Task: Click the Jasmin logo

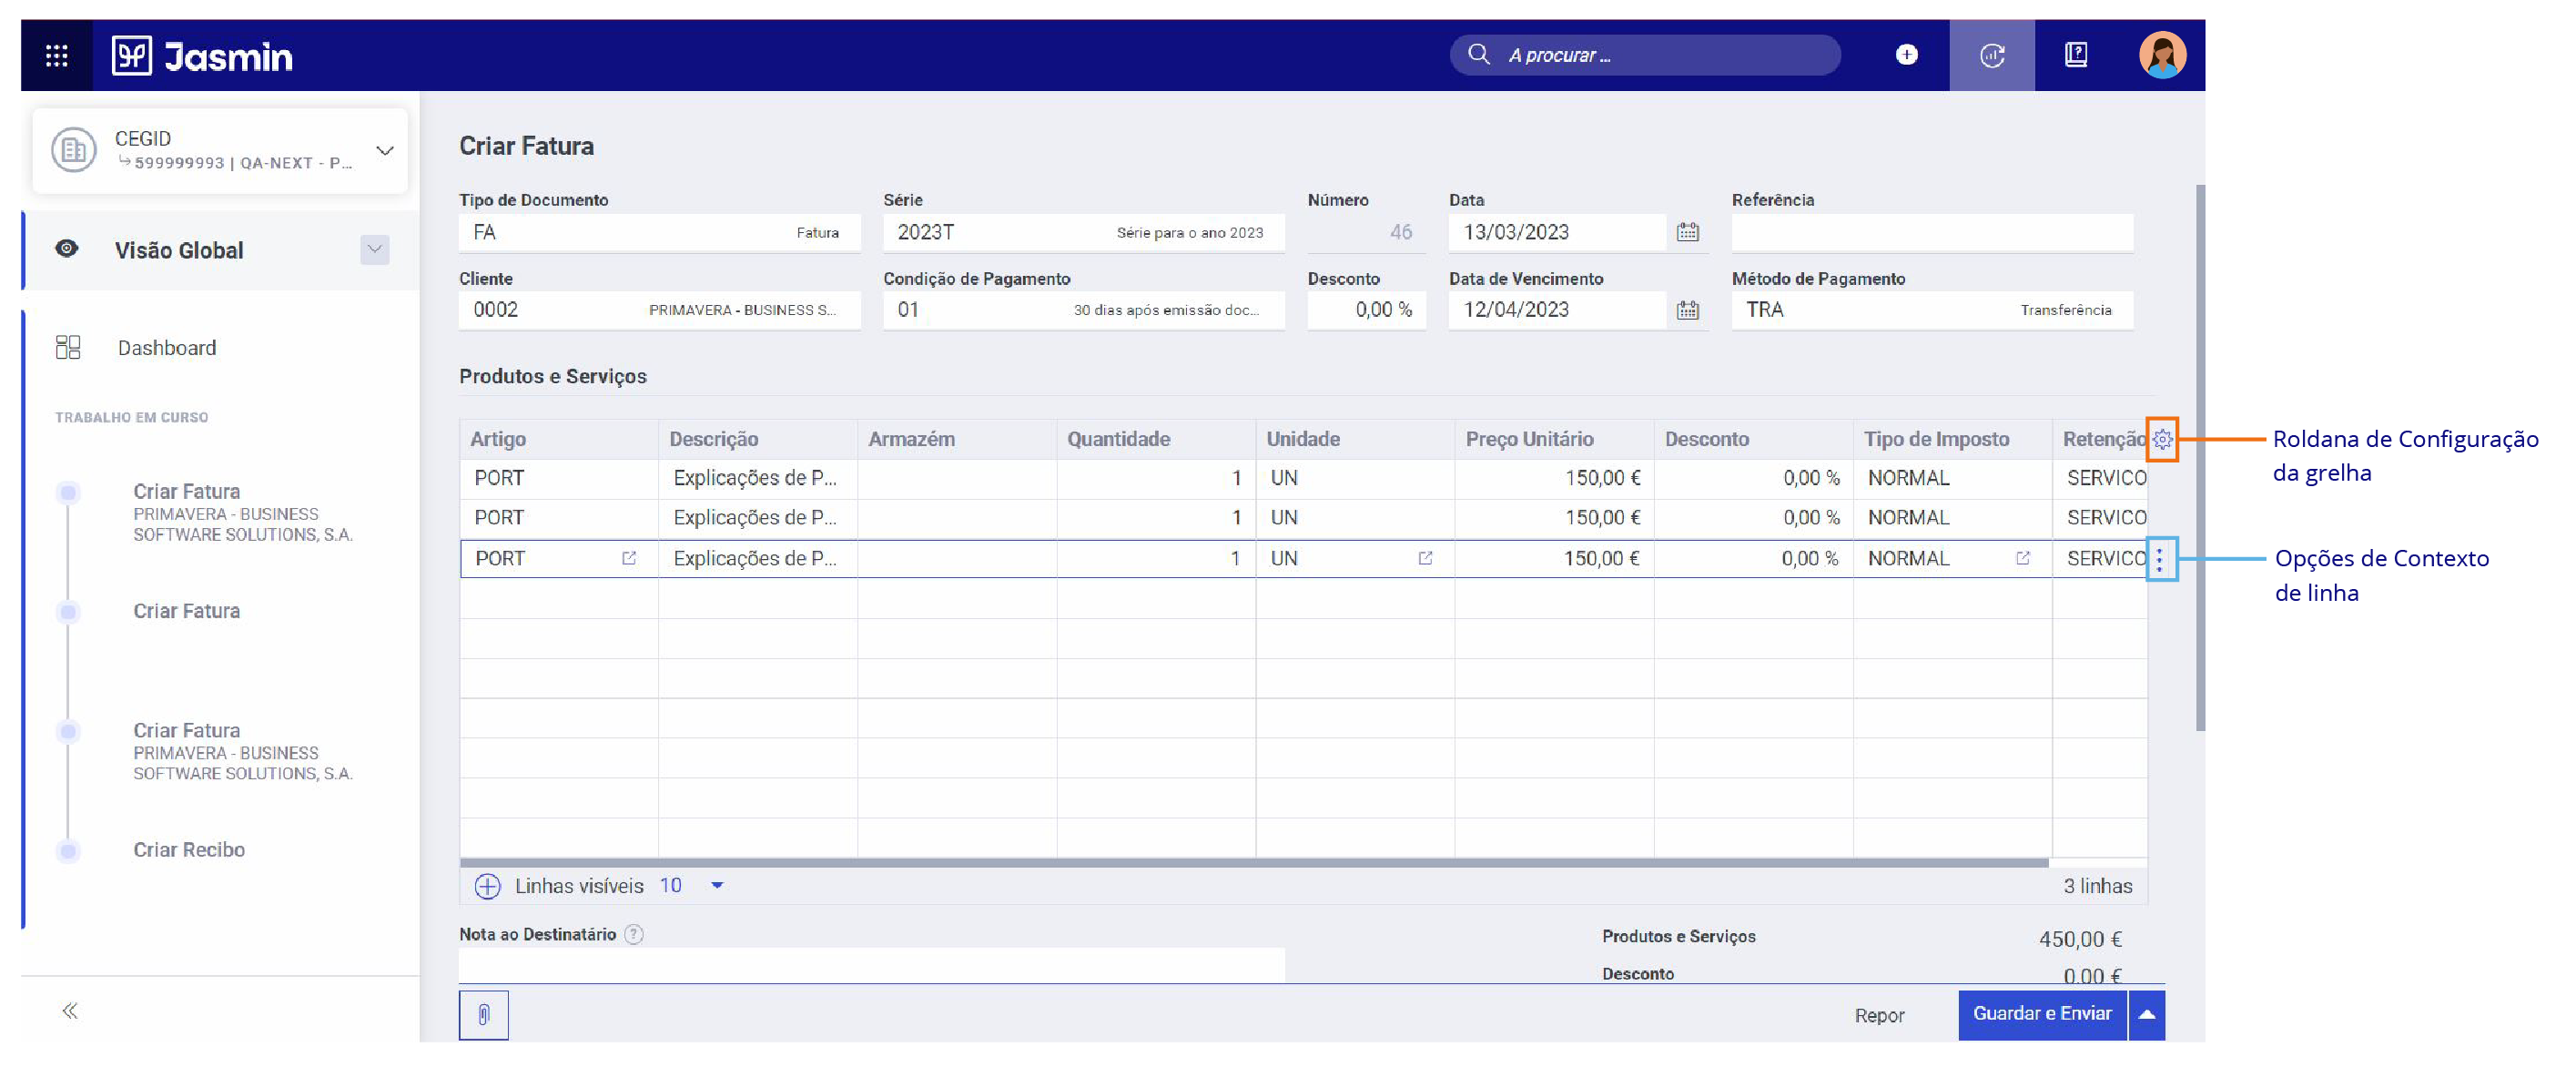Action: click(x=202, y=56)
